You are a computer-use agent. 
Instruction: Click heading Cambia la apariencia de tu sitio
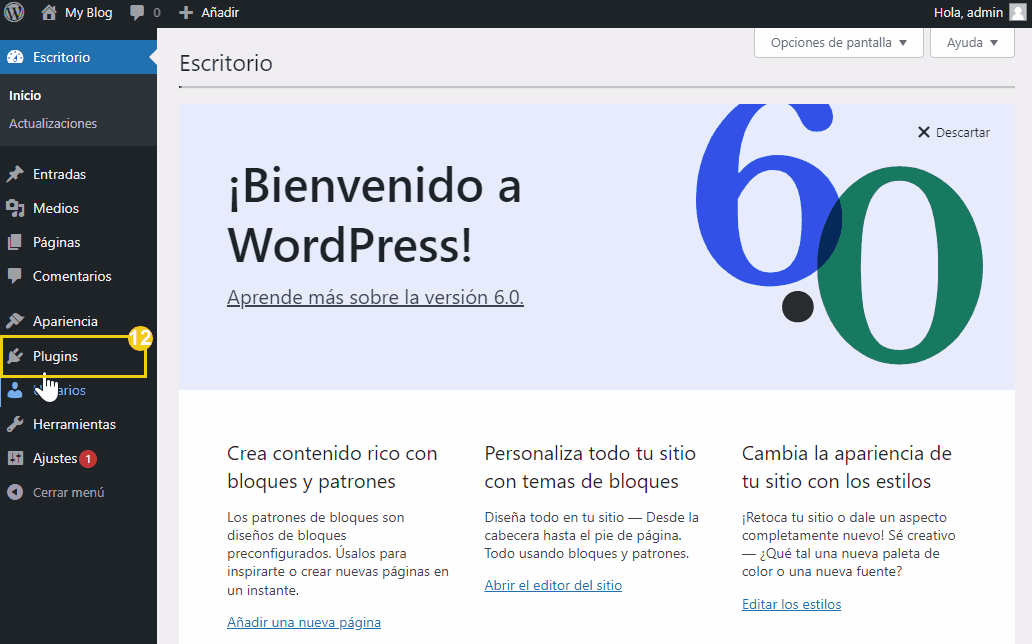point(846,468)
